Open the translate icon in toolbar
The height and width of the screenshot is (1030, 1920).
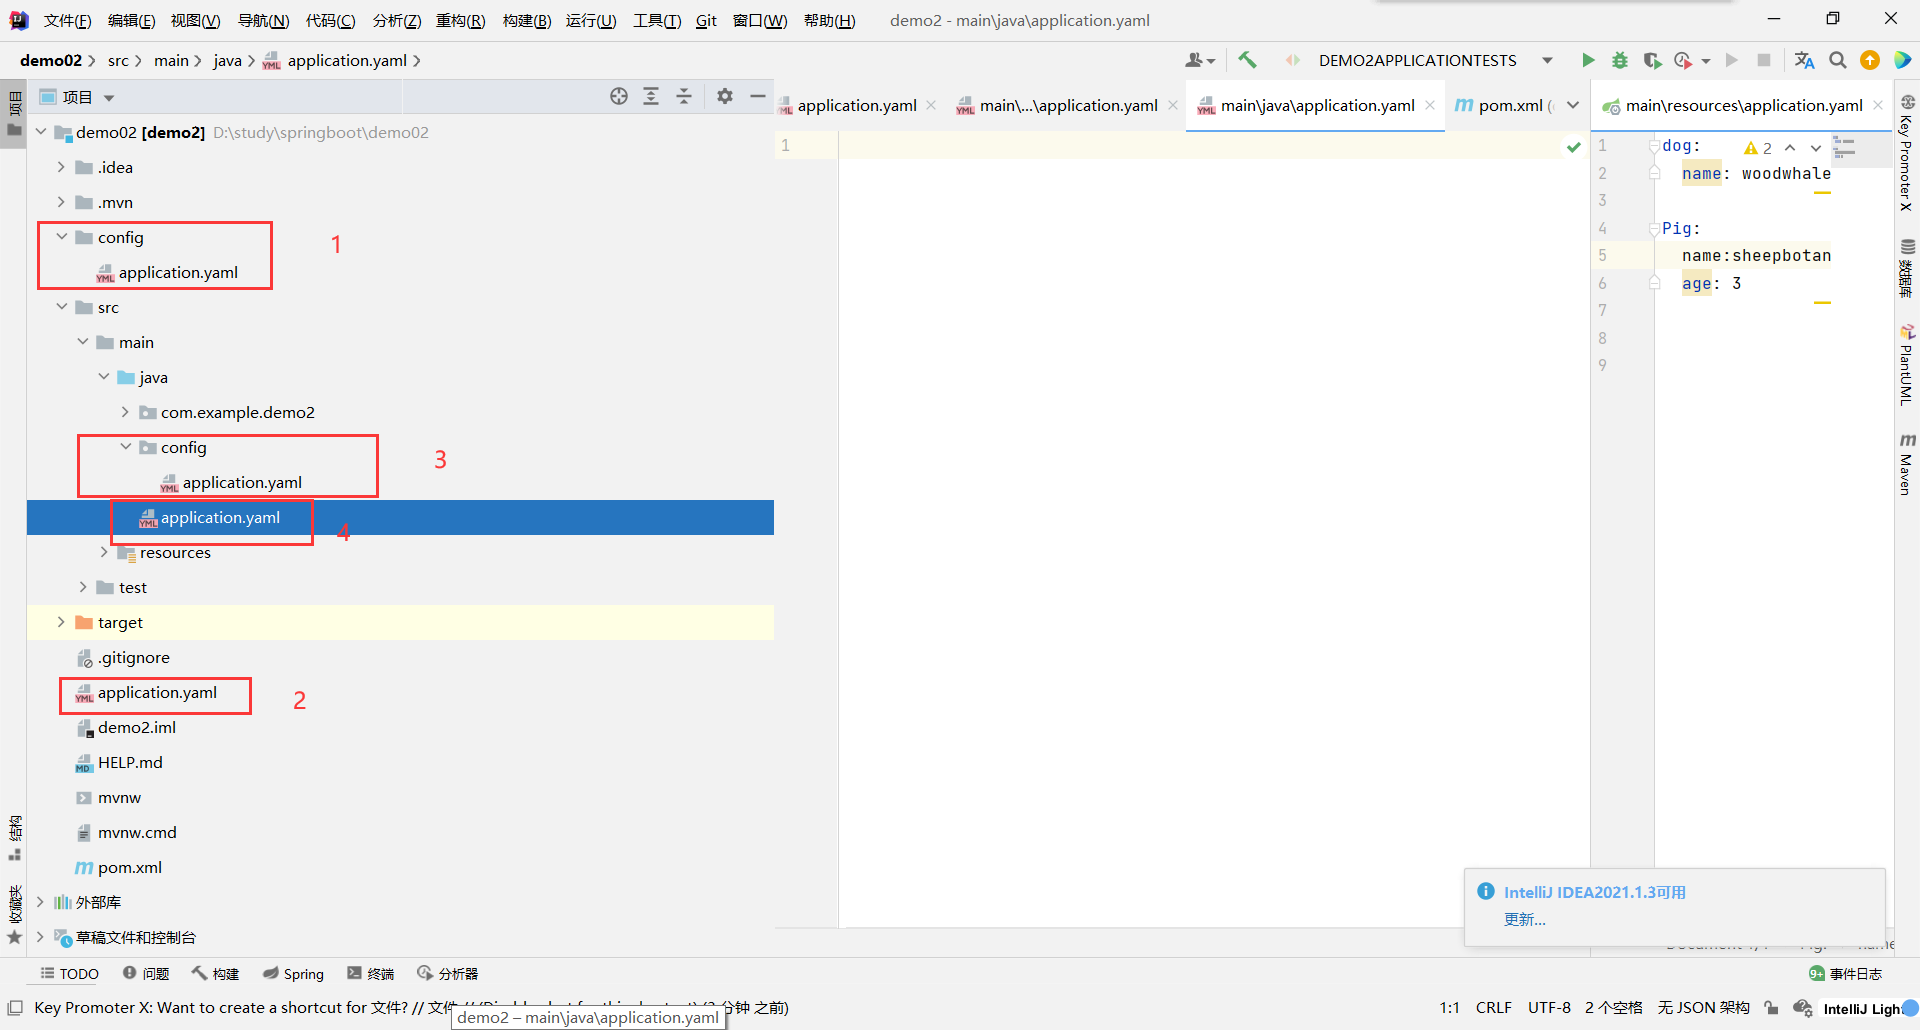pyautogui.click(x=1804, y=60)
